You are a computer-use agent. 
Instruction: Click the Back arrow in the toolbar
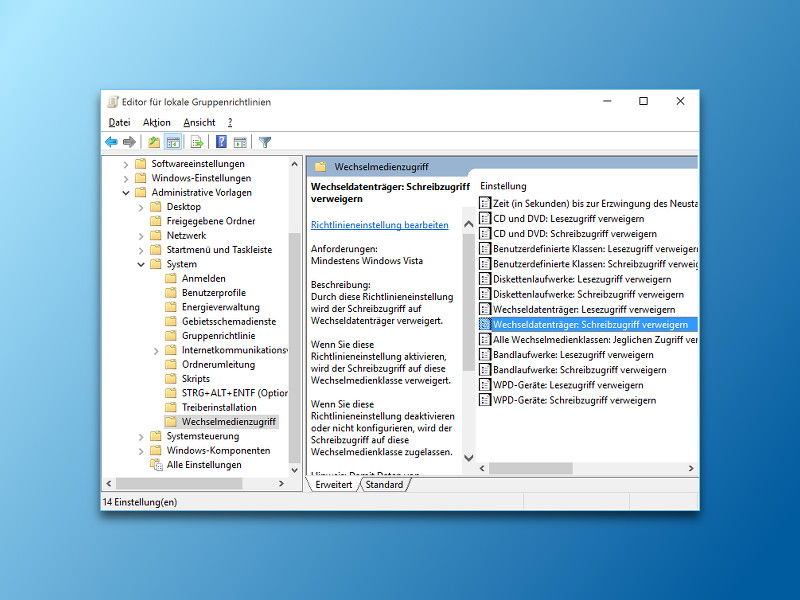pos(111,142)
